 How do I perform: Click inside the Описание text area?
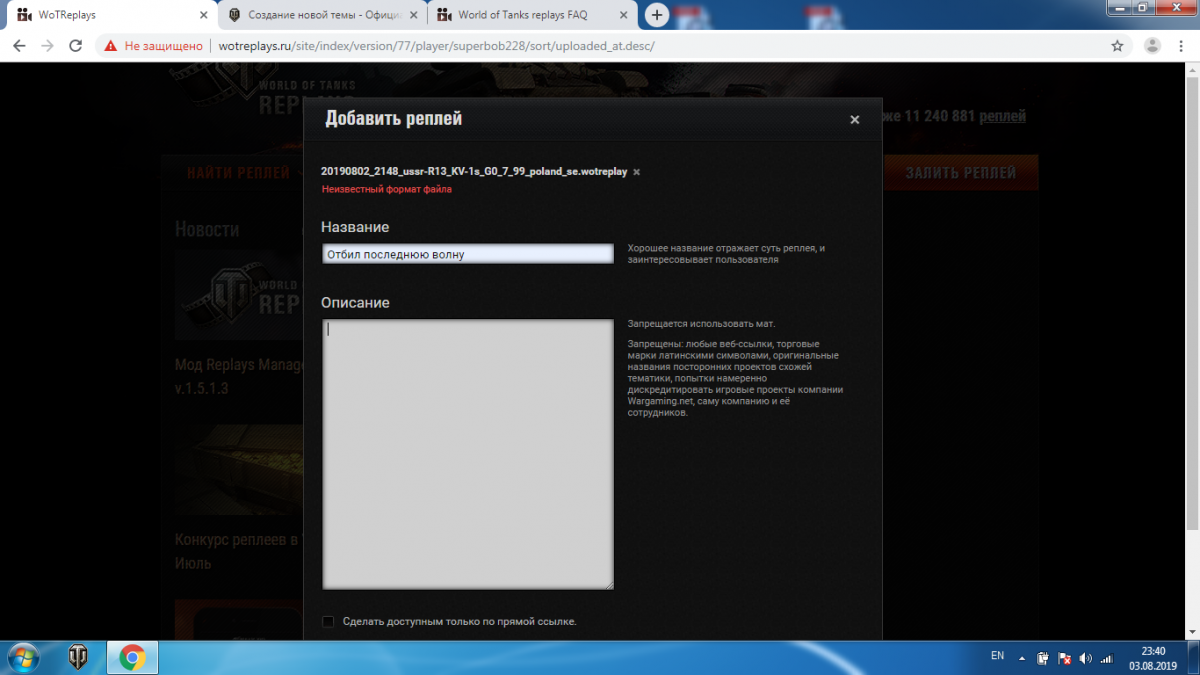pos(467,454)
